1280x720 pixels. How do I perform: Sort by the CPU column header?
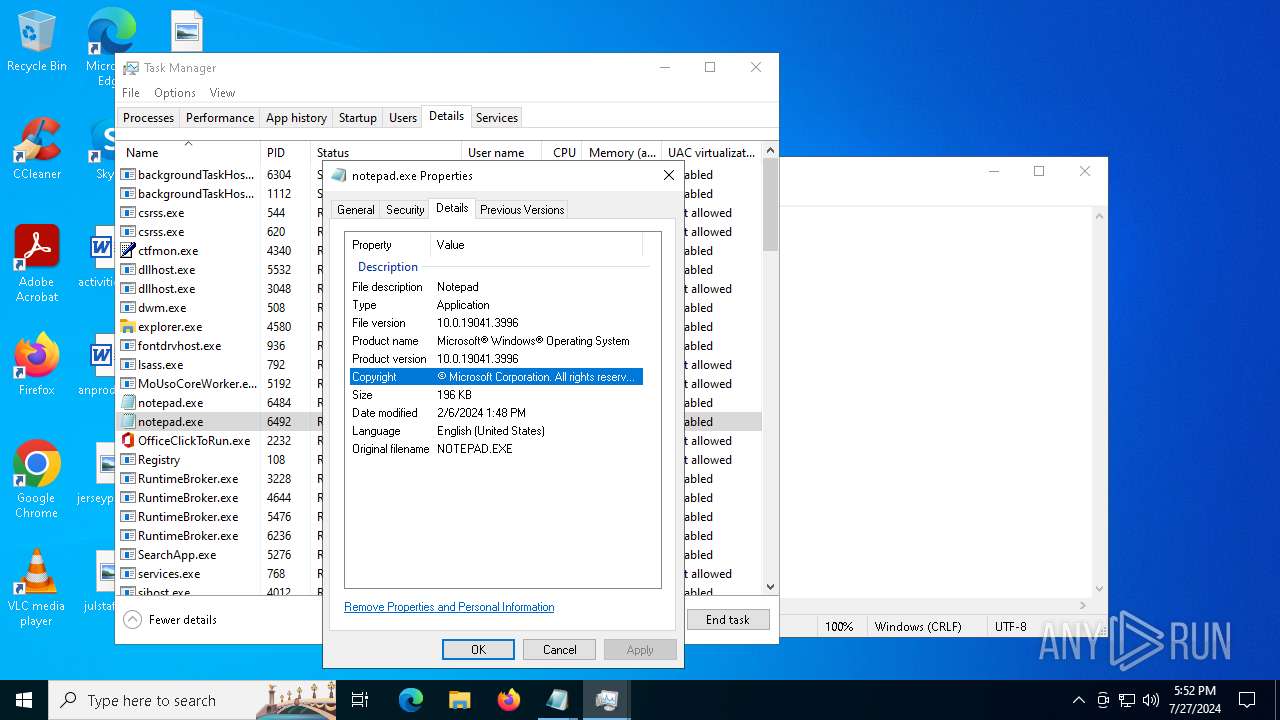[x=563, y=152]
